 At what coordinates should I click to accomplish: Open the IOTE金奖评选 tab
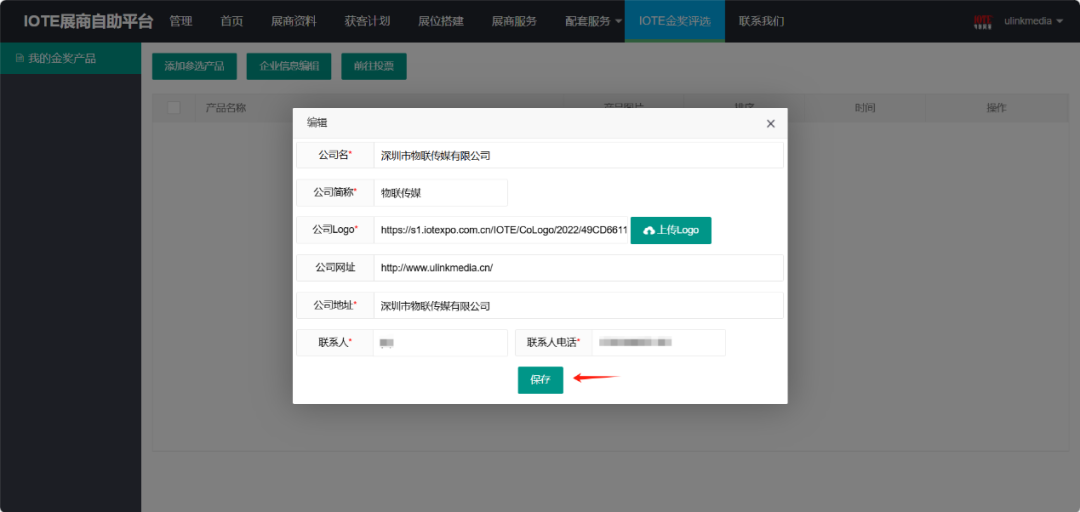674,21
